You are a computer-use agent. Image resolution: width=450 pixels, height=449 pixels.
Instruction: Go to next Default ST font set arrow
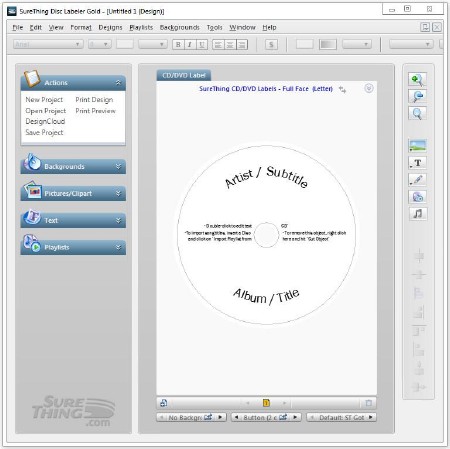(370, 417)
